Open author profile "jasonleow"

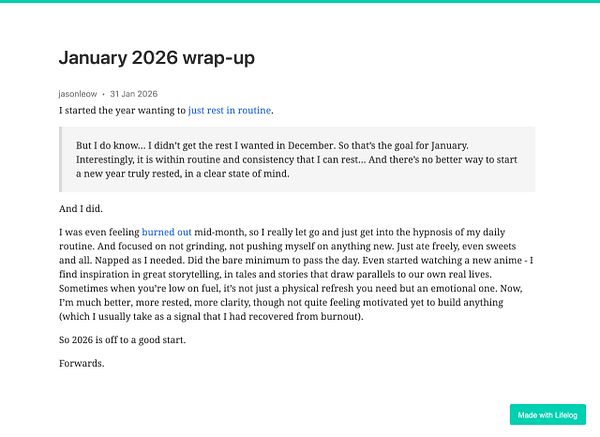click(78, 93)
